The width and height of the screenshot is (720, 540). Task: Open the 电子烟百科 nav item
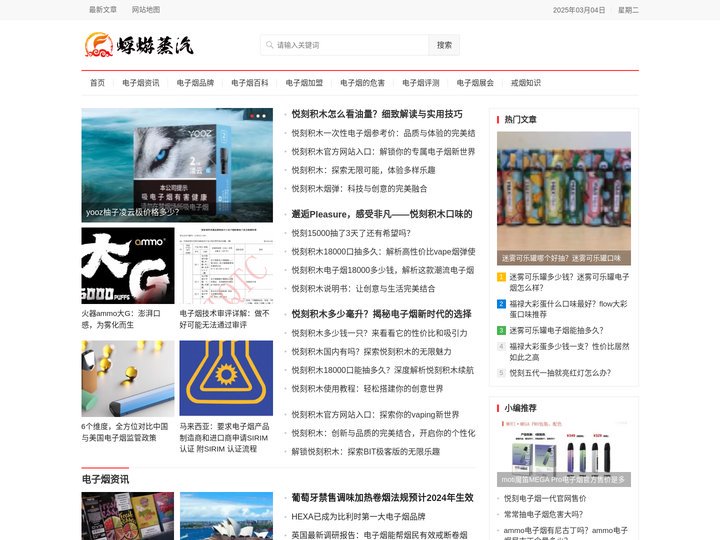pos(250,83)
